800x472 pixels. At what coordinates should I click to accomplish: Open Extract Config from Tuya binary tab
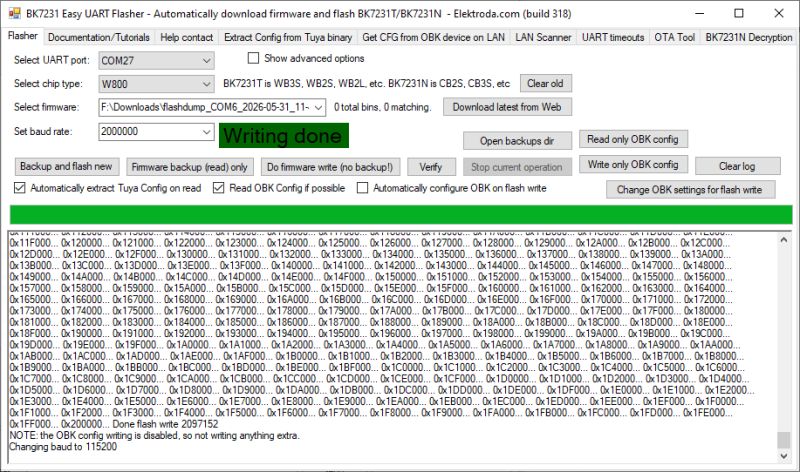(x=288, y=37)
